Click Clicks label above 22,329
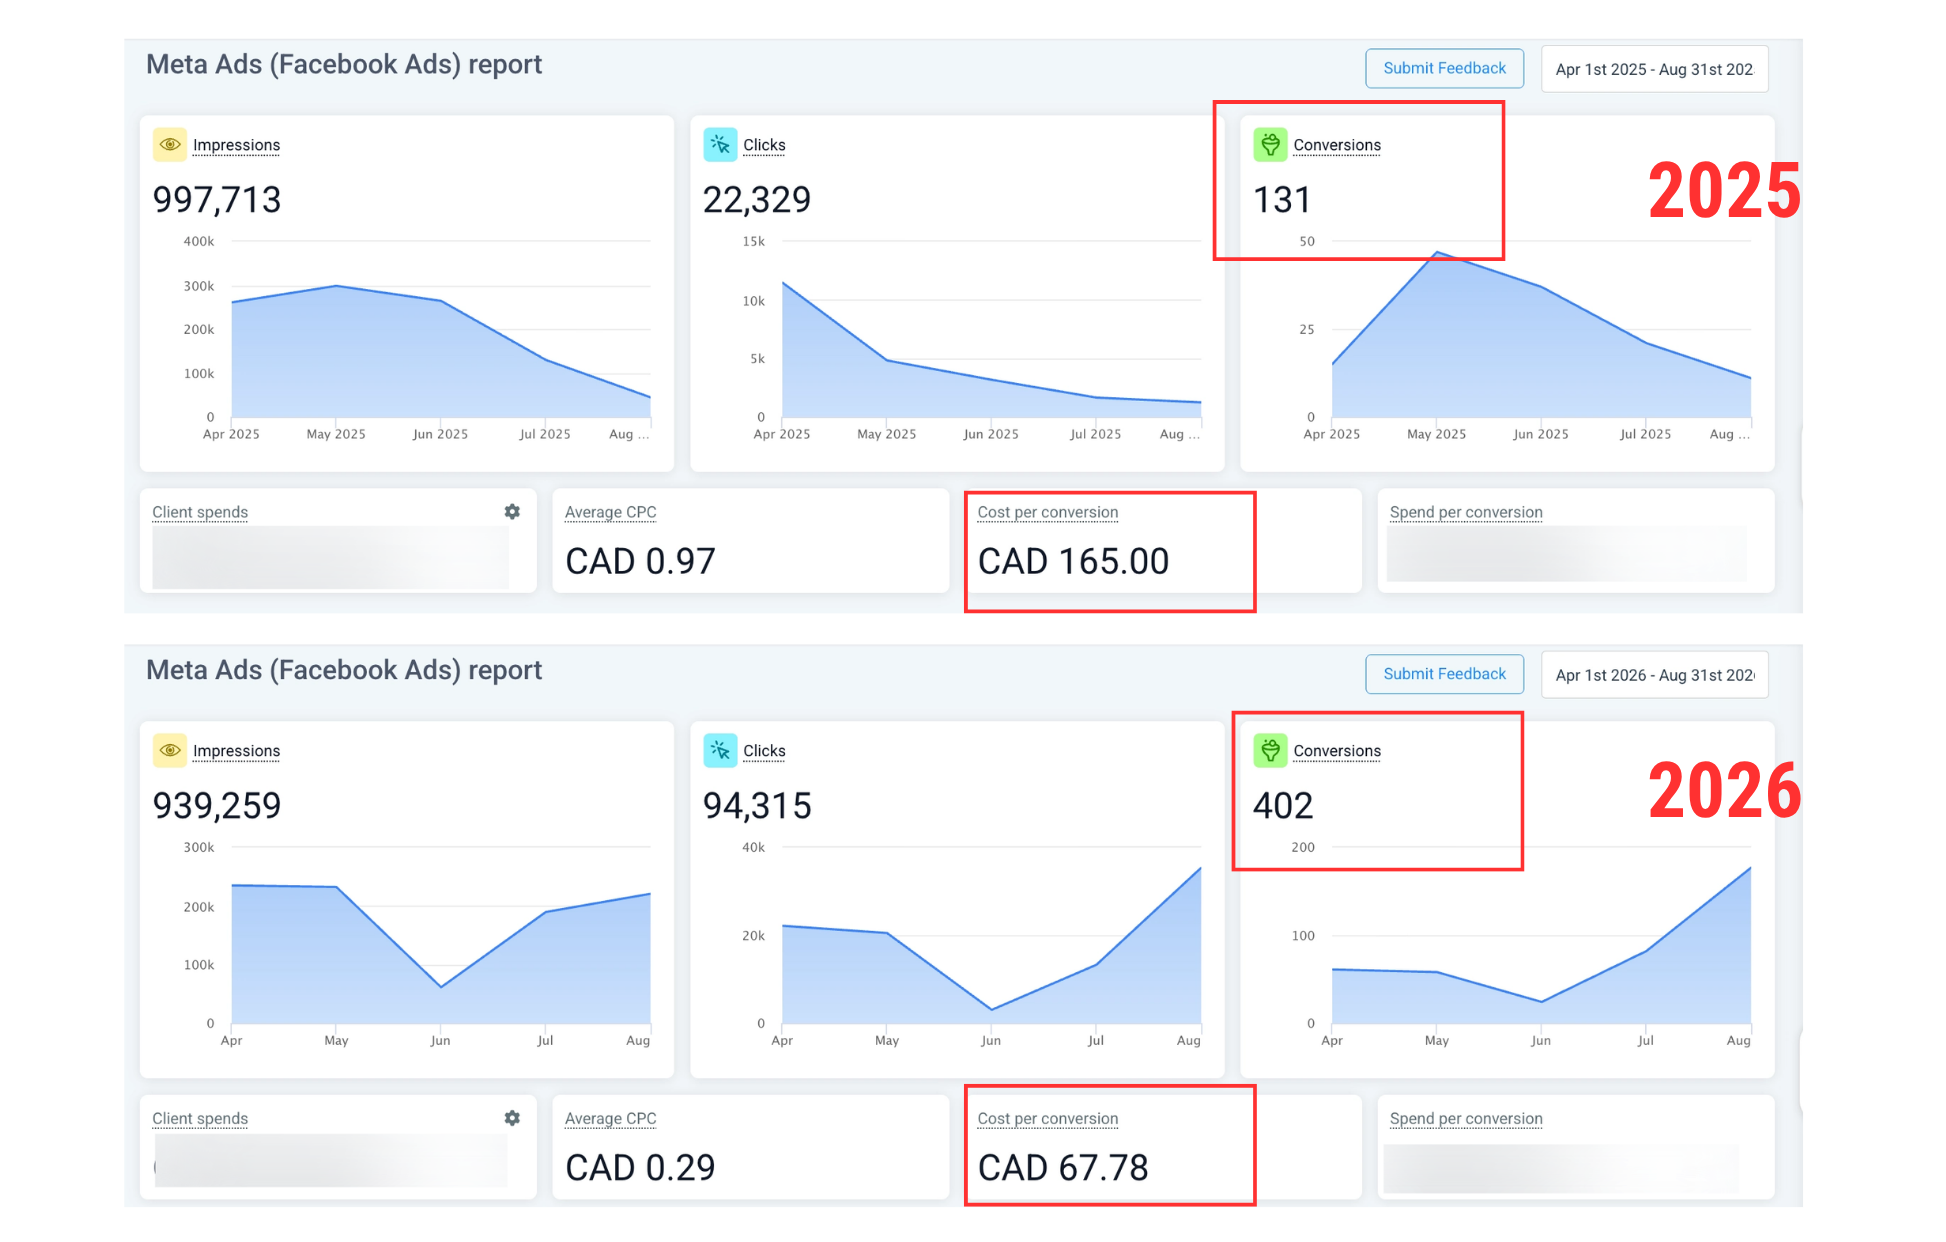Viewport: 1946px width, 1242px height. (x=764, y=145)
